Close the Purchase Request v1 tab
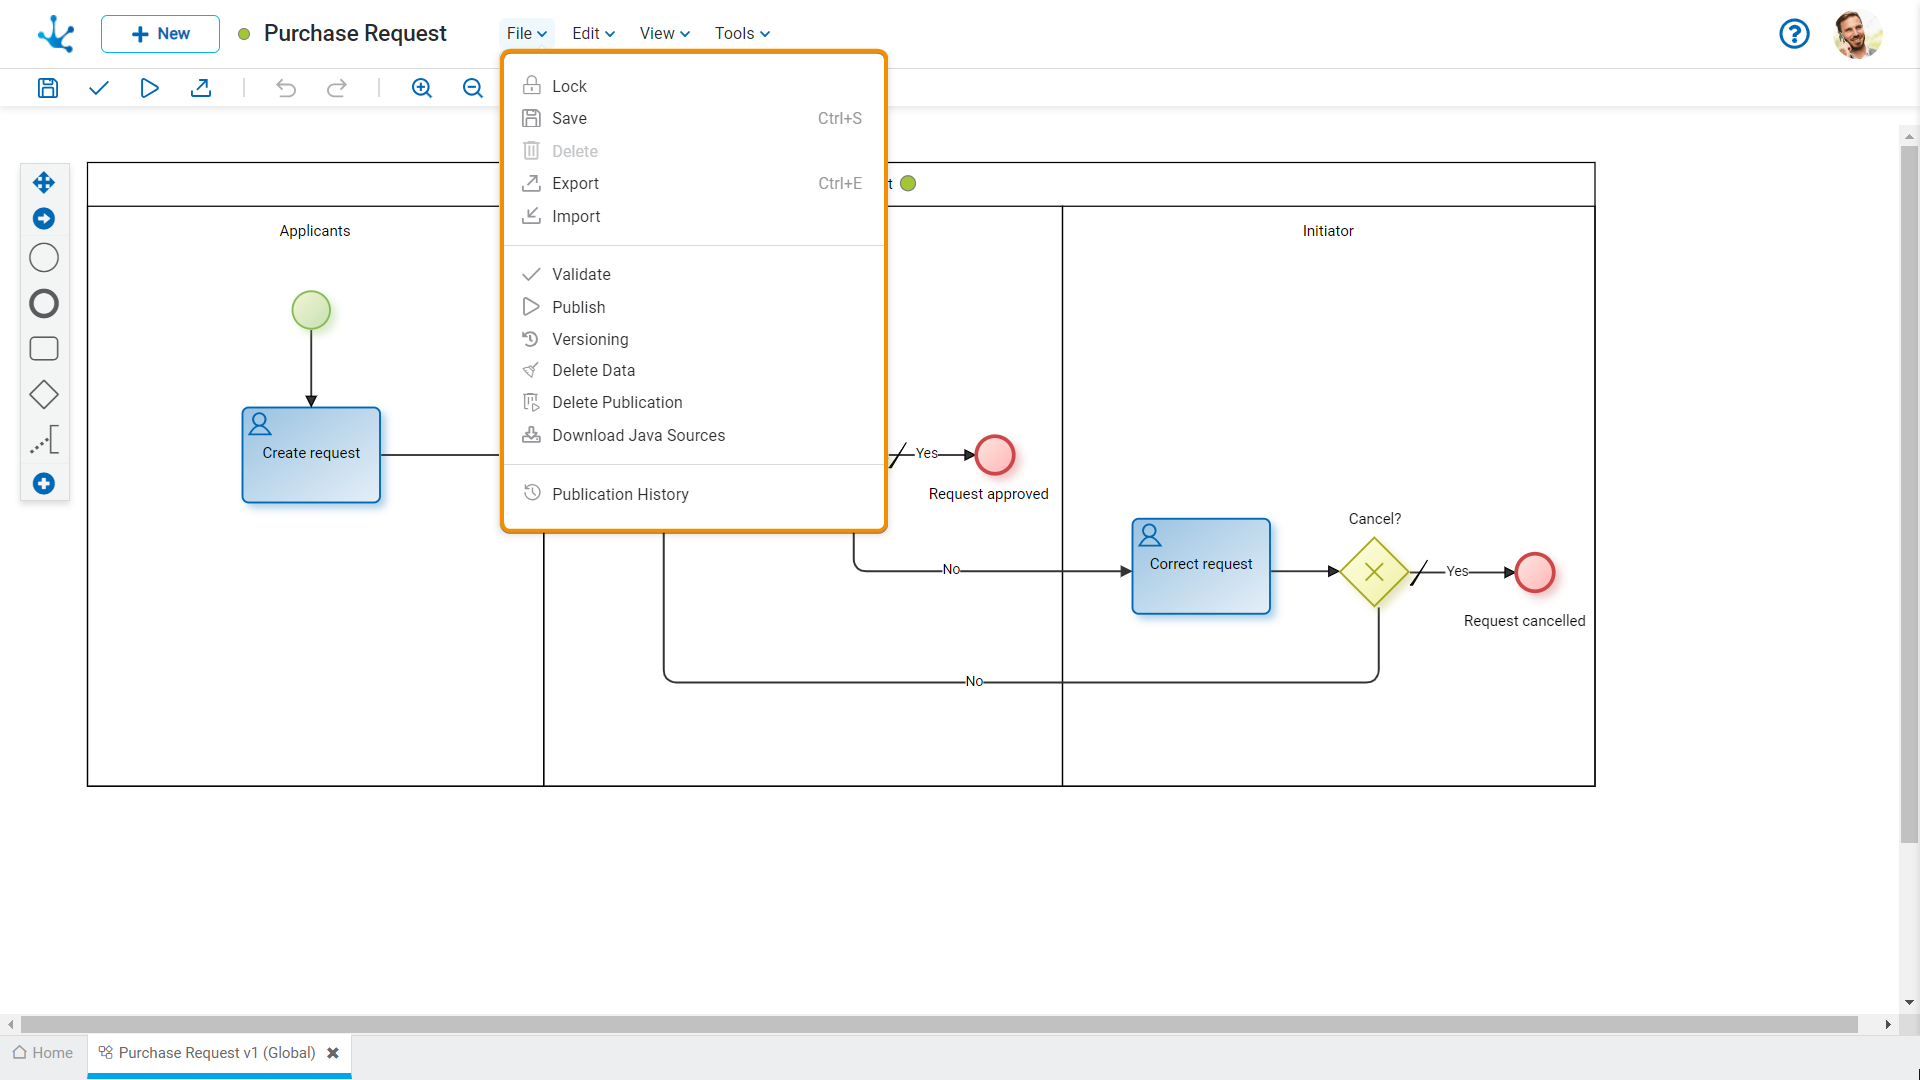Screen dimensions: 1920x1080 point(333,1053)
